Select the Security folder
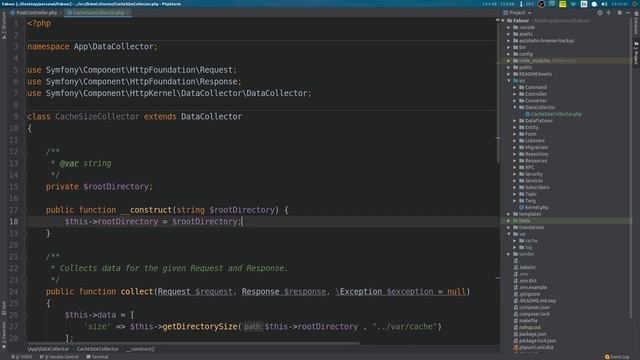This screenshot has height=360, width=640. (x=533, y=174)
